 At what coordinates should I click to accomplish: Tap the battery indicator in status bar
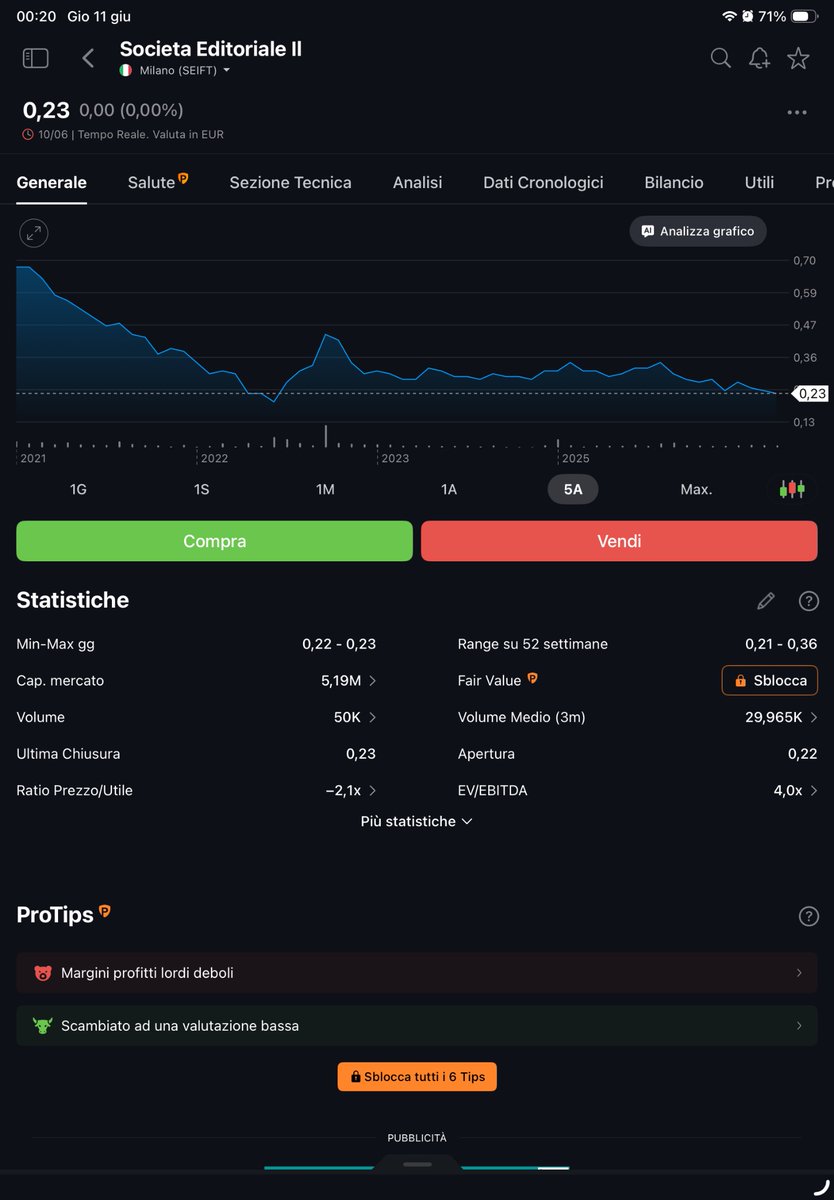tap(804, 17)
